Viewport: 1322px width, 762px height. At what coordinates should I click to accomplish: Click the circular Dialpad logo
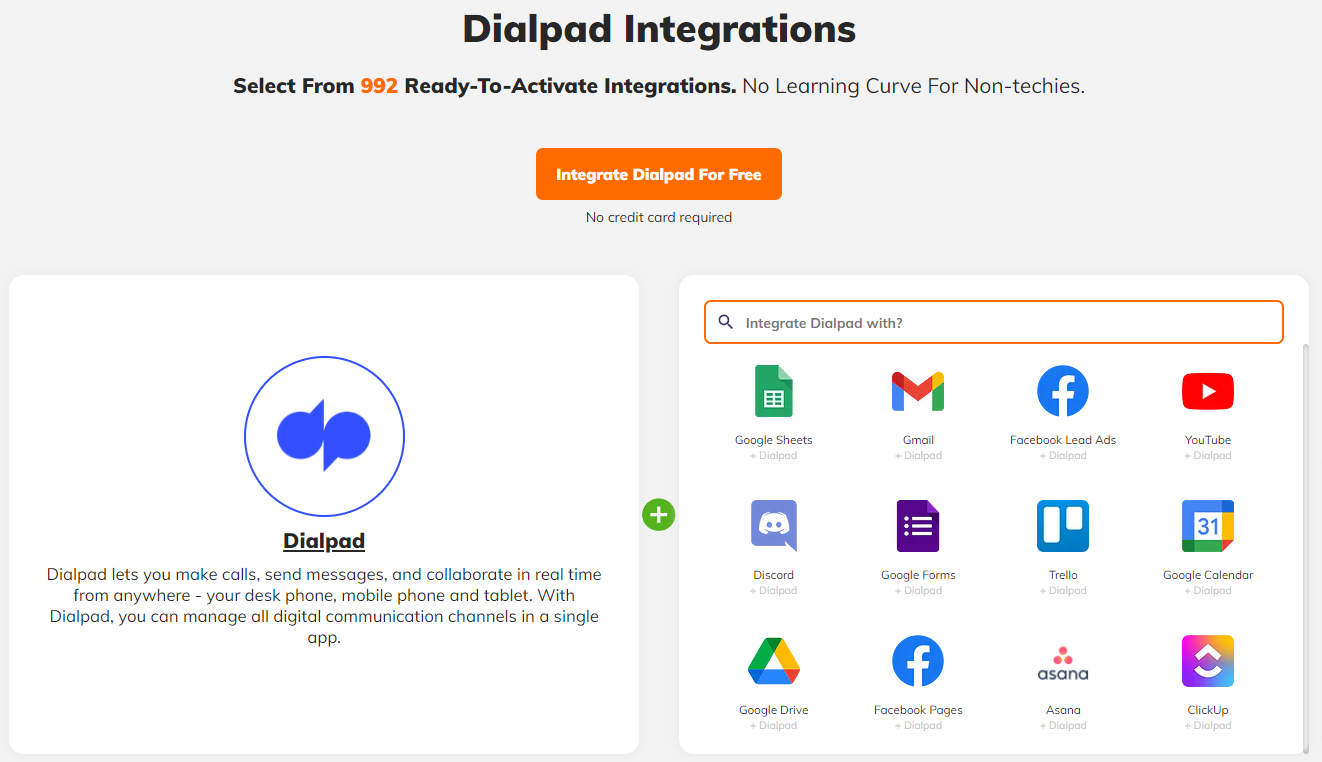click(x=324, y=436)
